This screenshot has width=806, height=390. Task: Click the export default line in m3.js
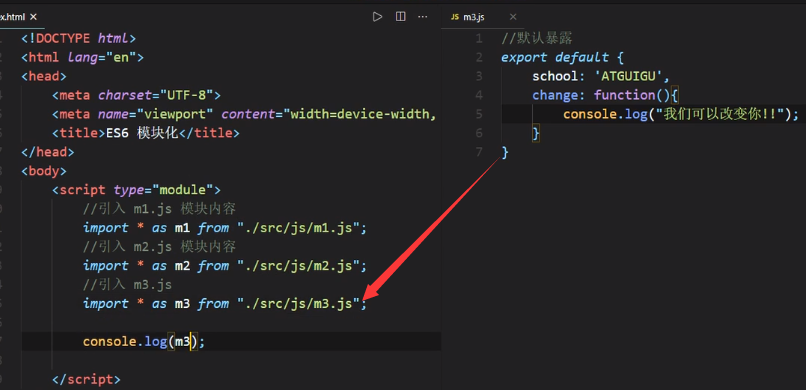(x=563, y=57)
